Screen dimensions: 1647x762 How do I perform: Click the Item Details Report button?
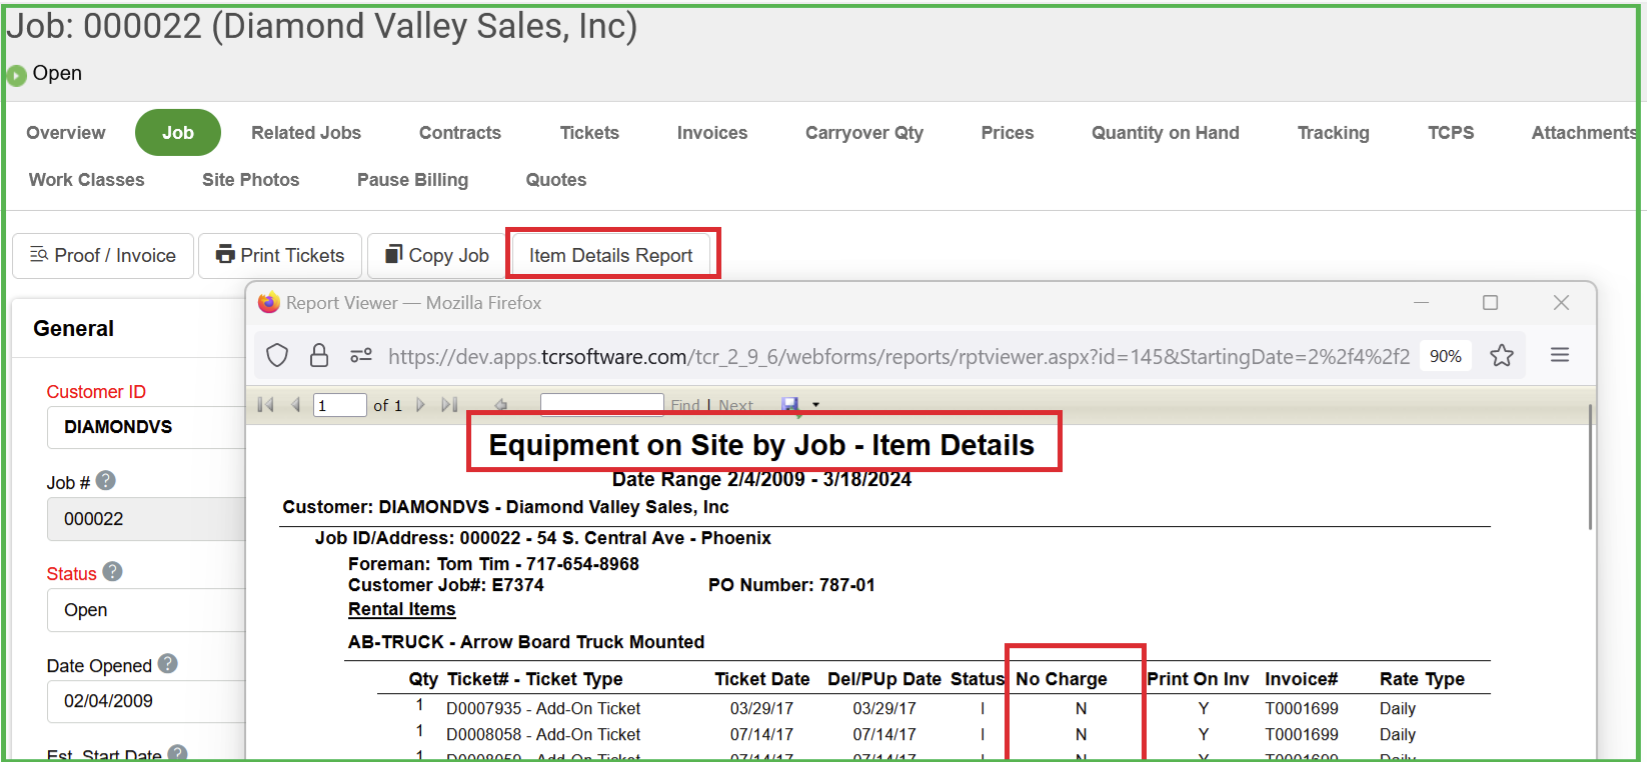(611, 256)
